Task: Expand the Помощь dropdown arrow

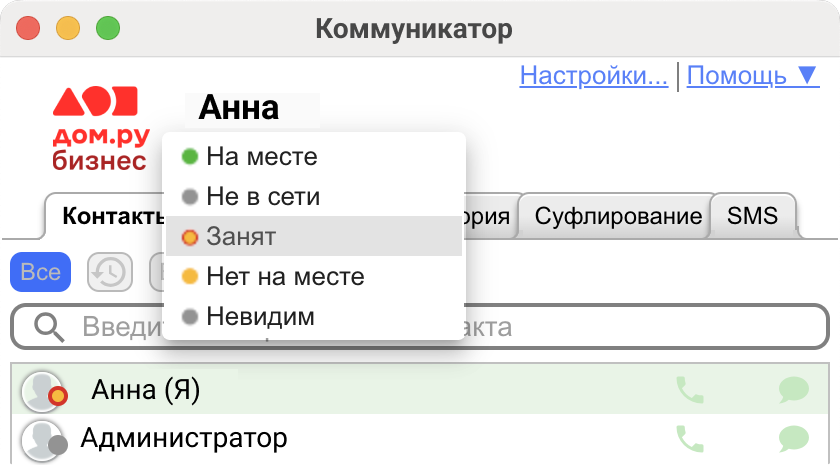Action: point(807,76)
